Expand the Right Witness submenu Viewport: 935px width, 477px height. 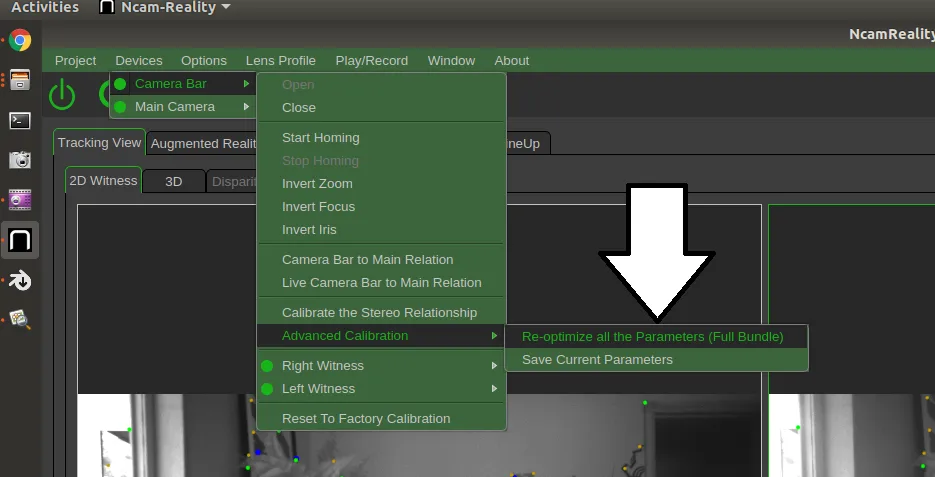tap(382, 366)
